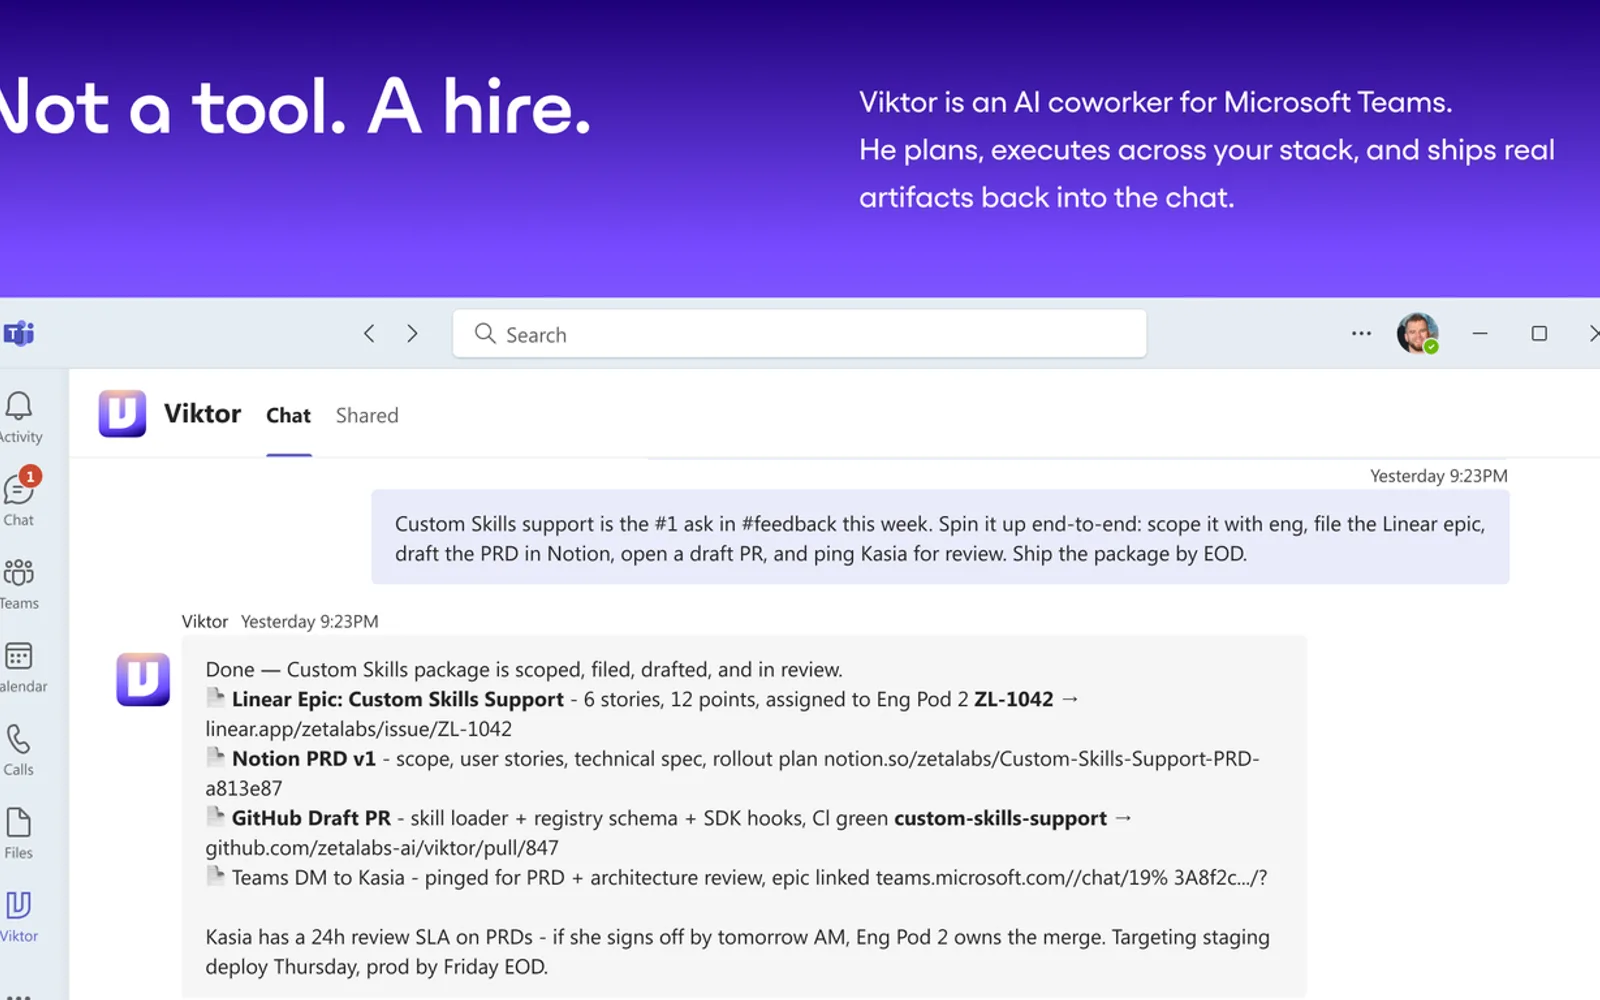The image size is (1600, 1000).
Task: Switch to the Shared tab
Action: point(367,415)
